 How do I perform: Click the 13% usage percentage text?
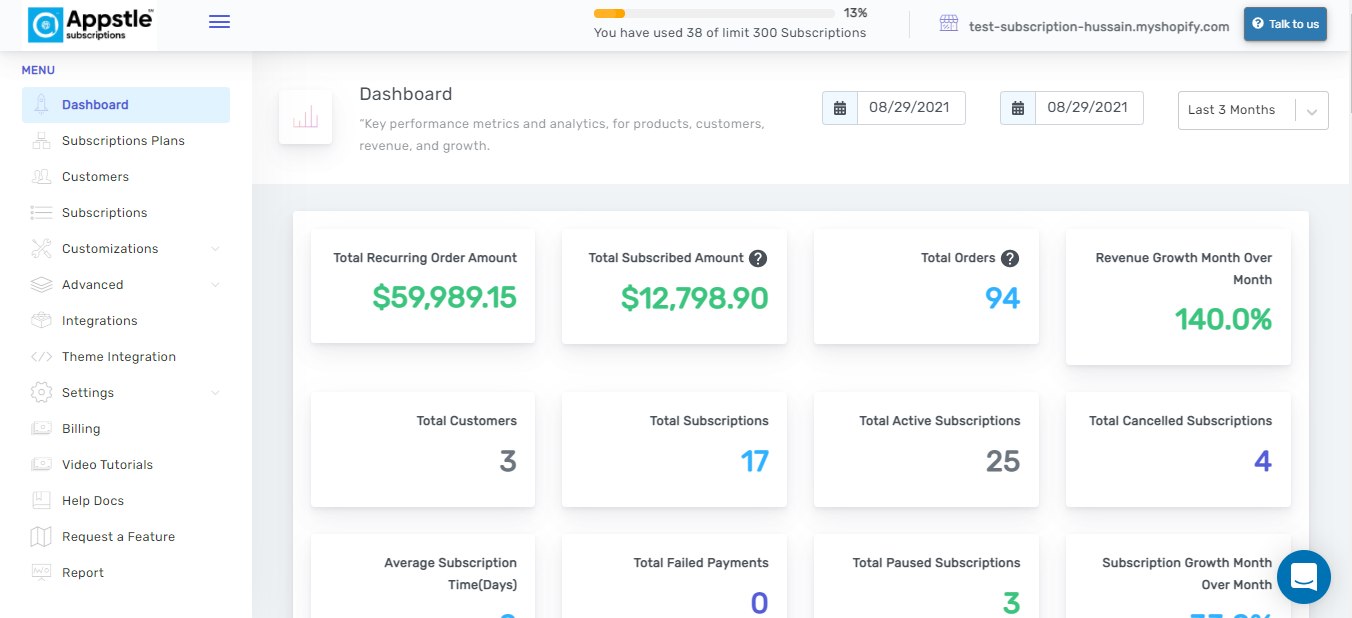click(x=855, y=13)
